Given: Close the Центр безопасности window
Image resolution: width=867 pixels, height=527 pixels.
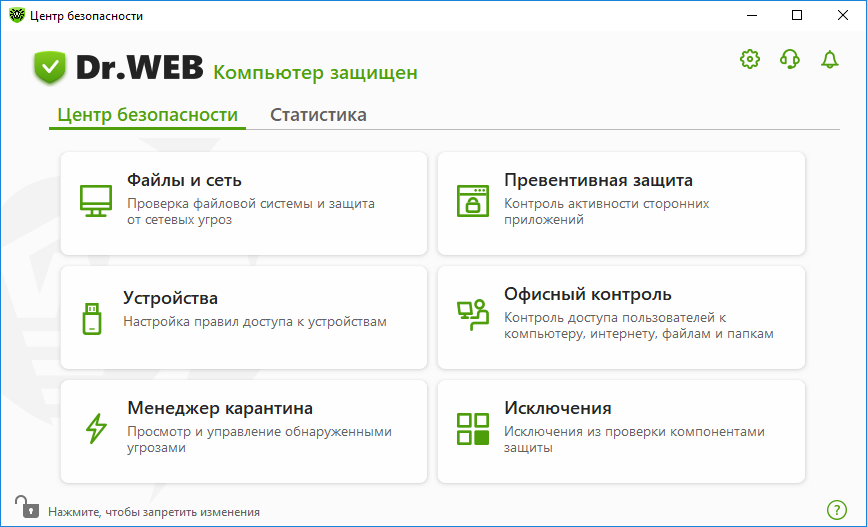Looking at the screenshot, I should (x=843, y=15).
